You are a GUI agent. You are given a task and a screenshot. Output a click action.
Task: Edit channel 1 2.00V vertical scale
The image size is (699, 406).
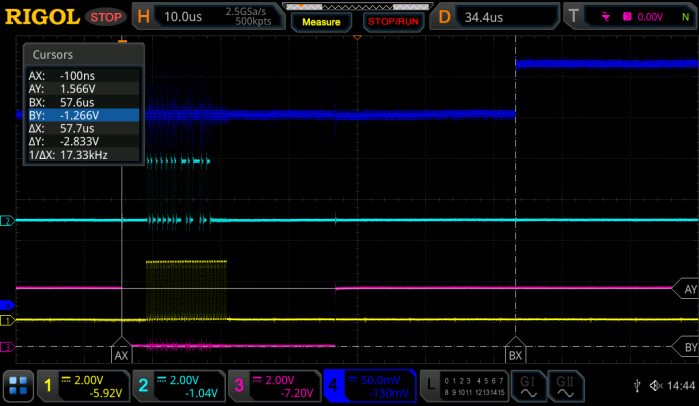tap(88, 380)
